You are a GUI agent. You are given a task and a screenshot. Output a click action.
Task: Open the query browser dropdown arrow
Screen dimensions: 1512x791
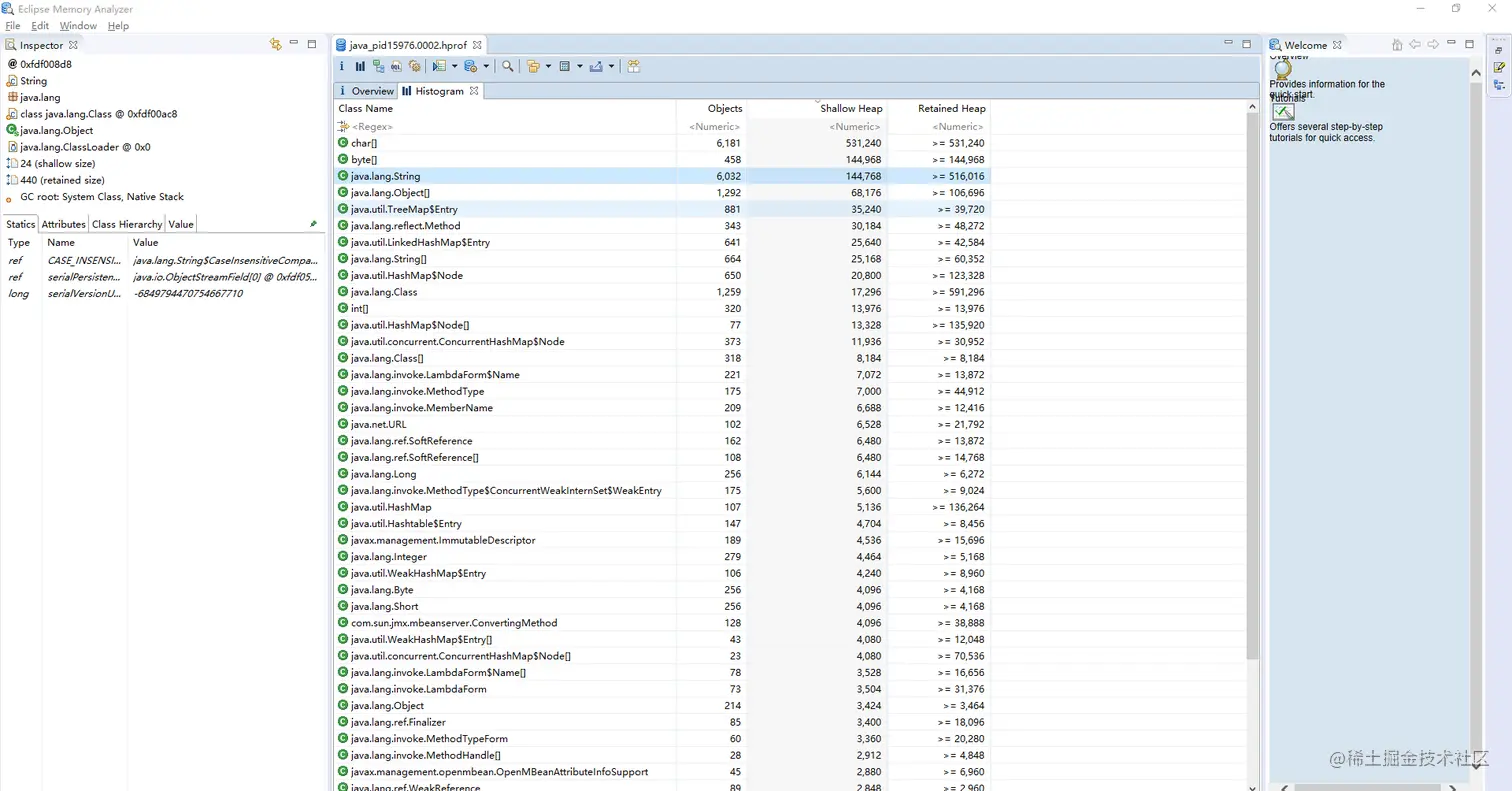(x=486, y=67)
